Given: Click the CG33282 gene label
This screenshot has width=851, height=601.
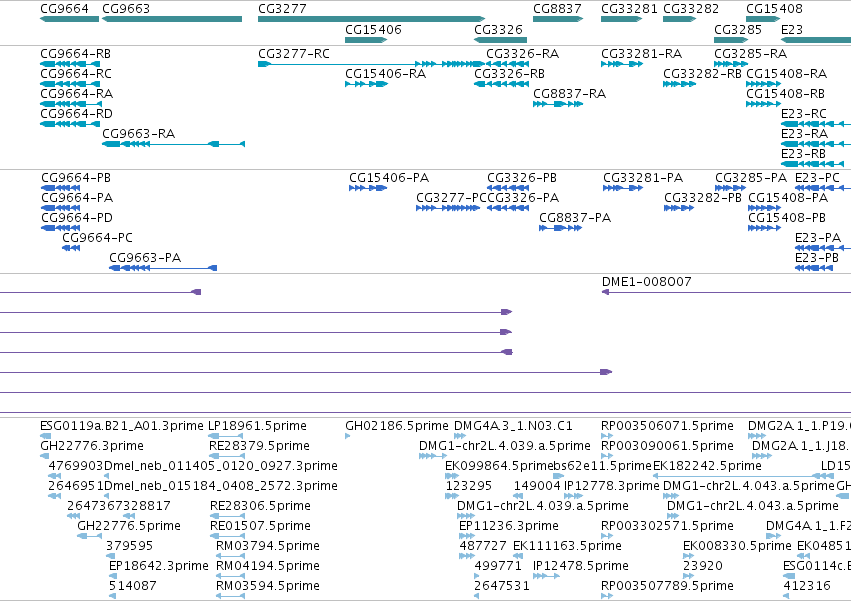Looking at the screenshot, I should pyautogui.click(x=691, y=9).
